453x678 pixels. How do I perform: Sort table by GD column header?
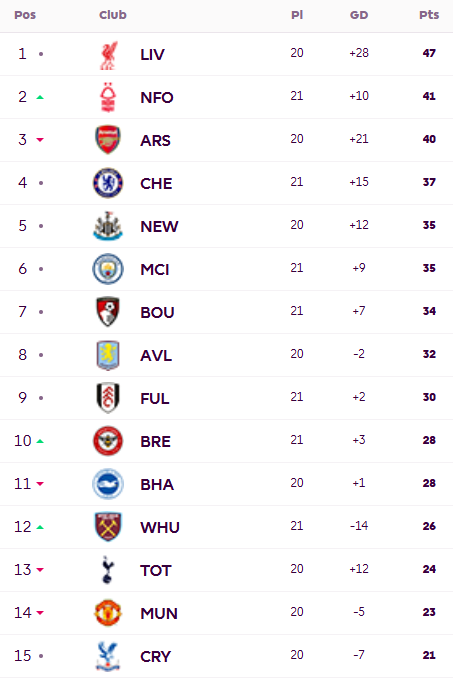click(359, 15)
